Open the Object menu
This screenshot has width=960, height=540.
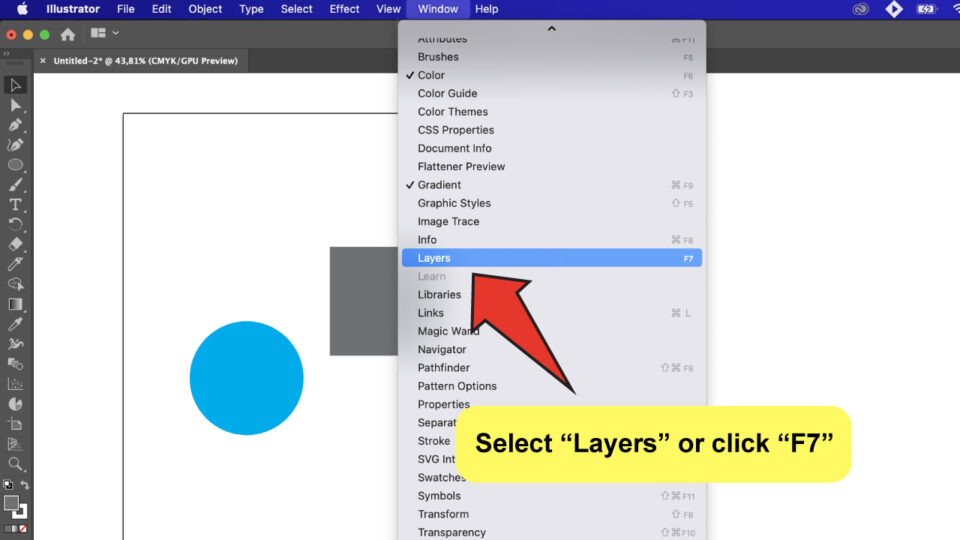pos(205,9)
